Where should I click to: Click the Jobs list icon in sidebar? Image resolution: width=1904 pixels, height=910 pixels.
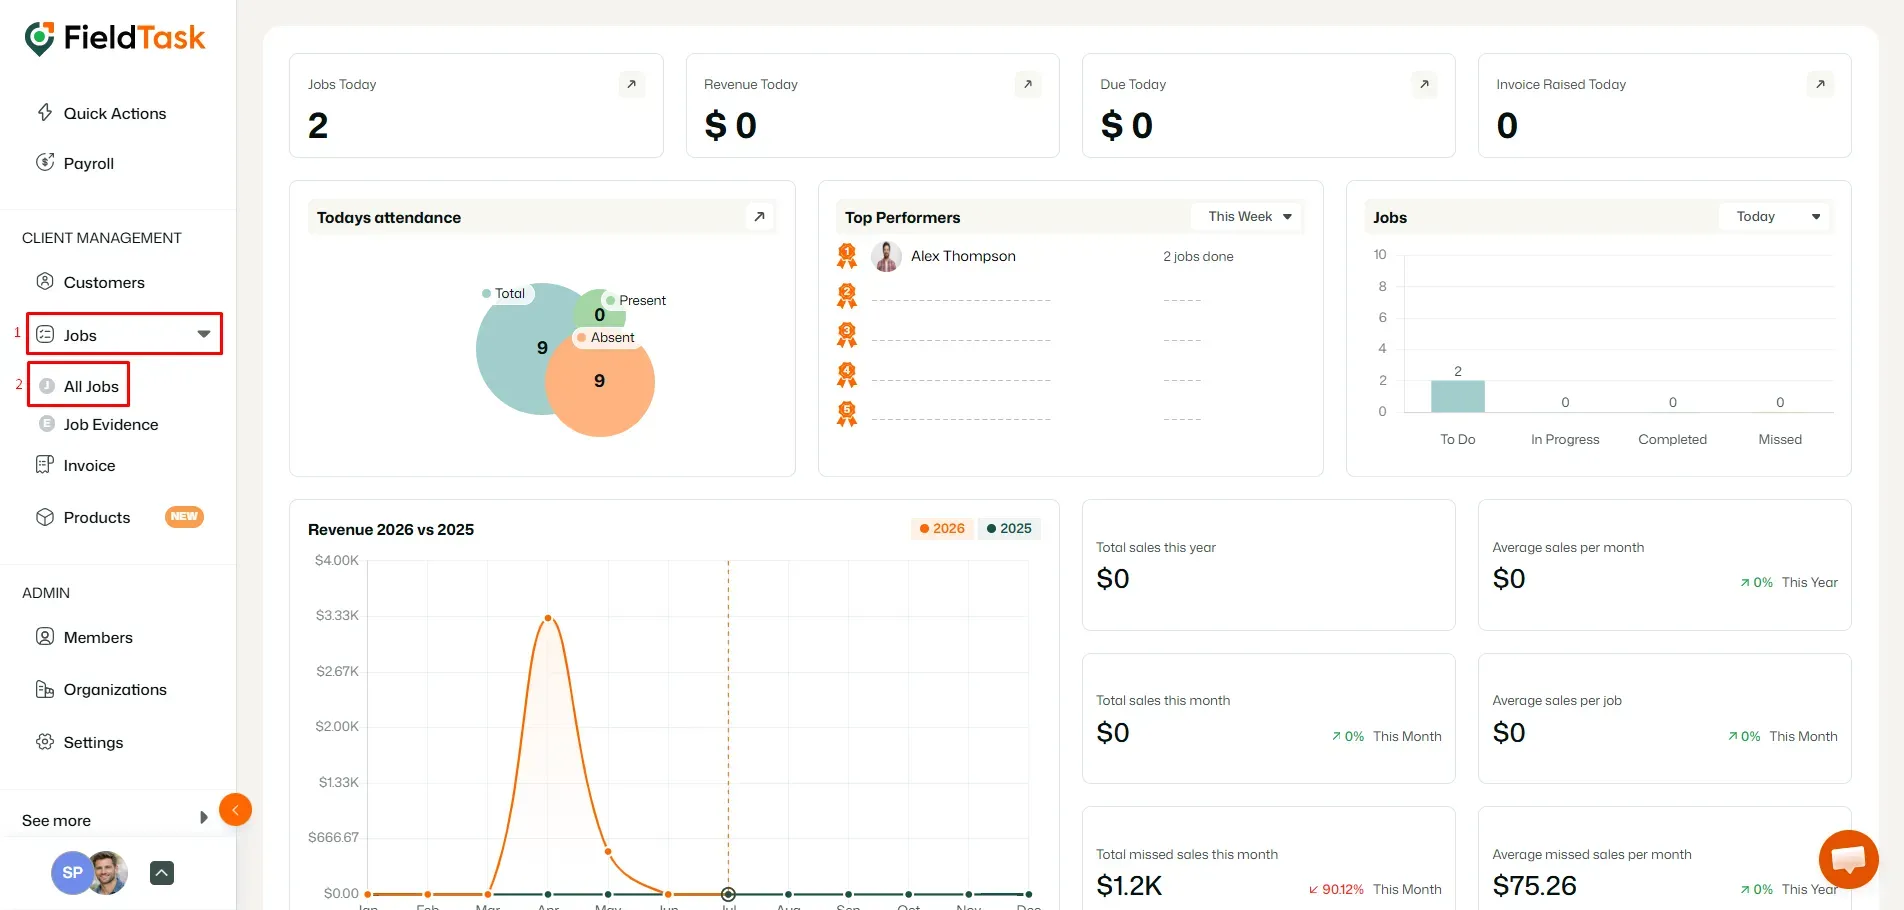45,334
